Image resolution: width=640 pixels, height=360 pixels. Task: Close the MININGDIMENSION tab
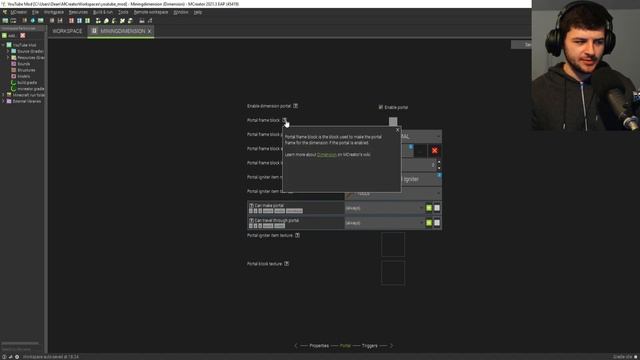pyautogui.click(x=150, y=31)
